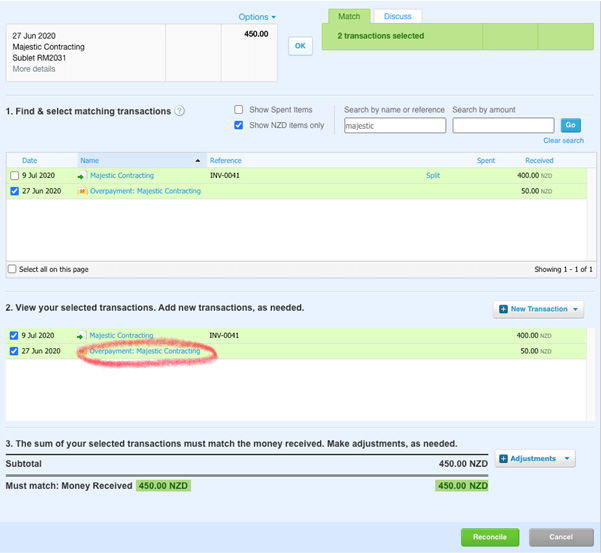Click the OK button
Image resolution: width=601 pixels, height=553 pixels.
tap(300, 46)
